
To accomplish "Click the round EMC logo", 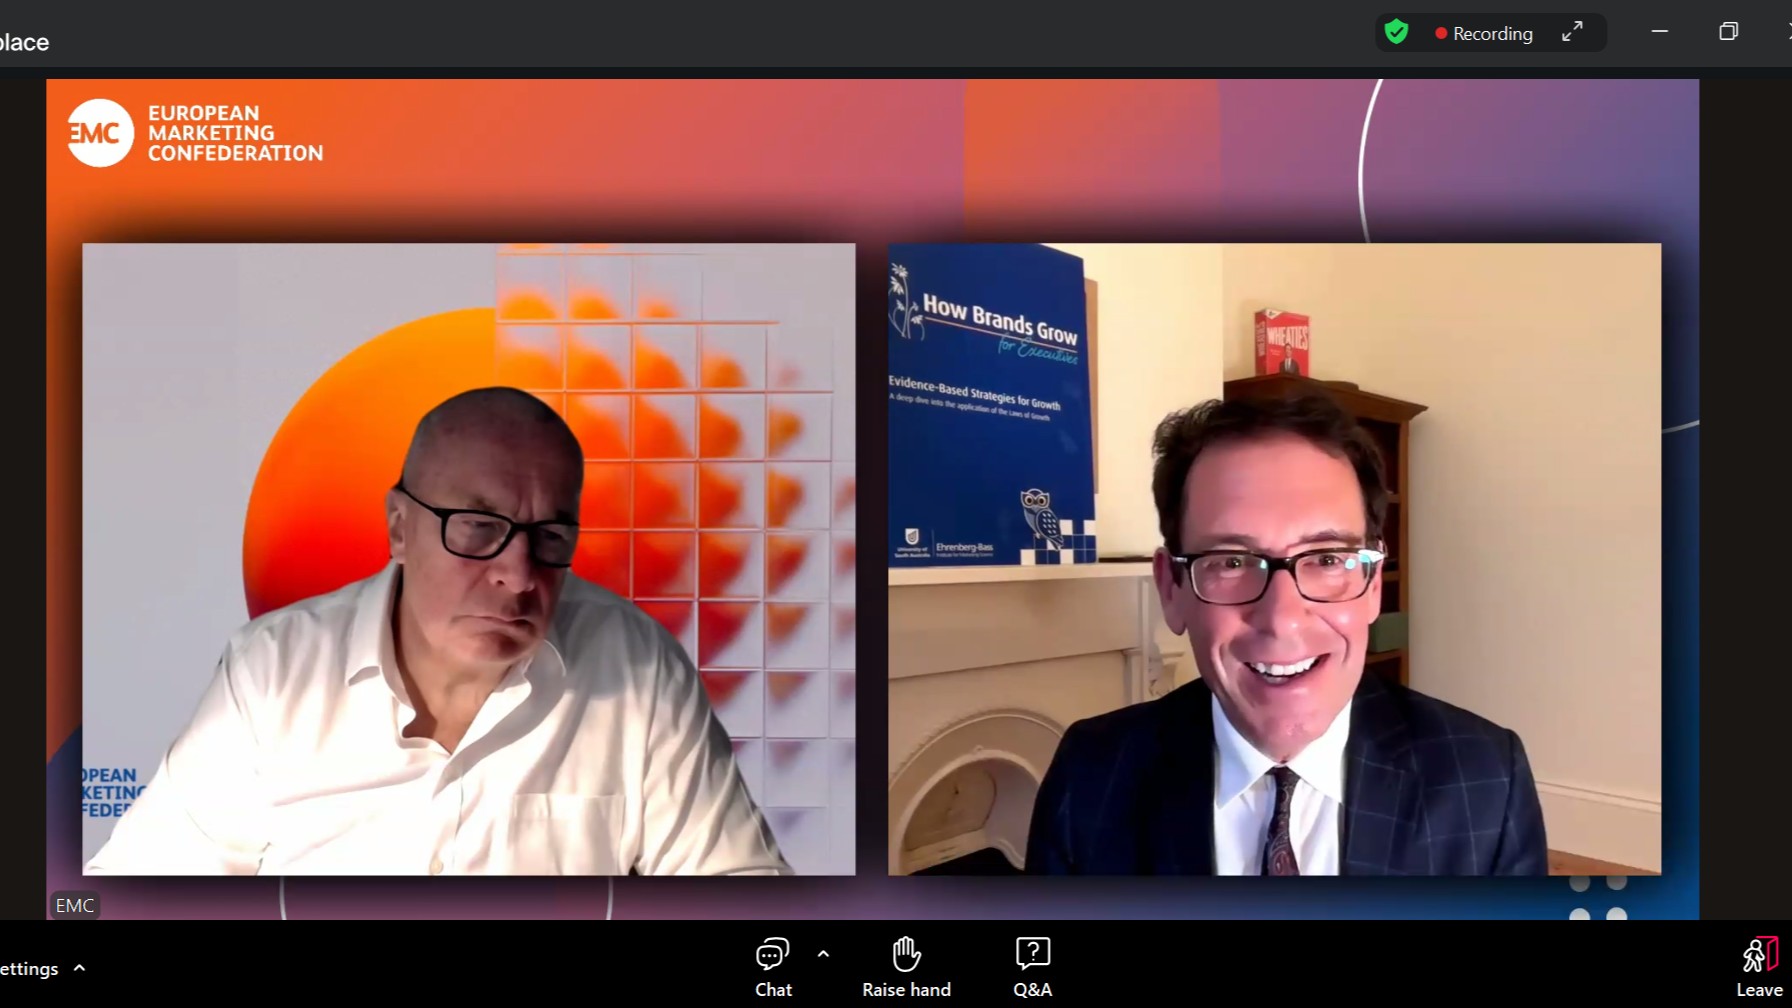I will click(100, 133).
